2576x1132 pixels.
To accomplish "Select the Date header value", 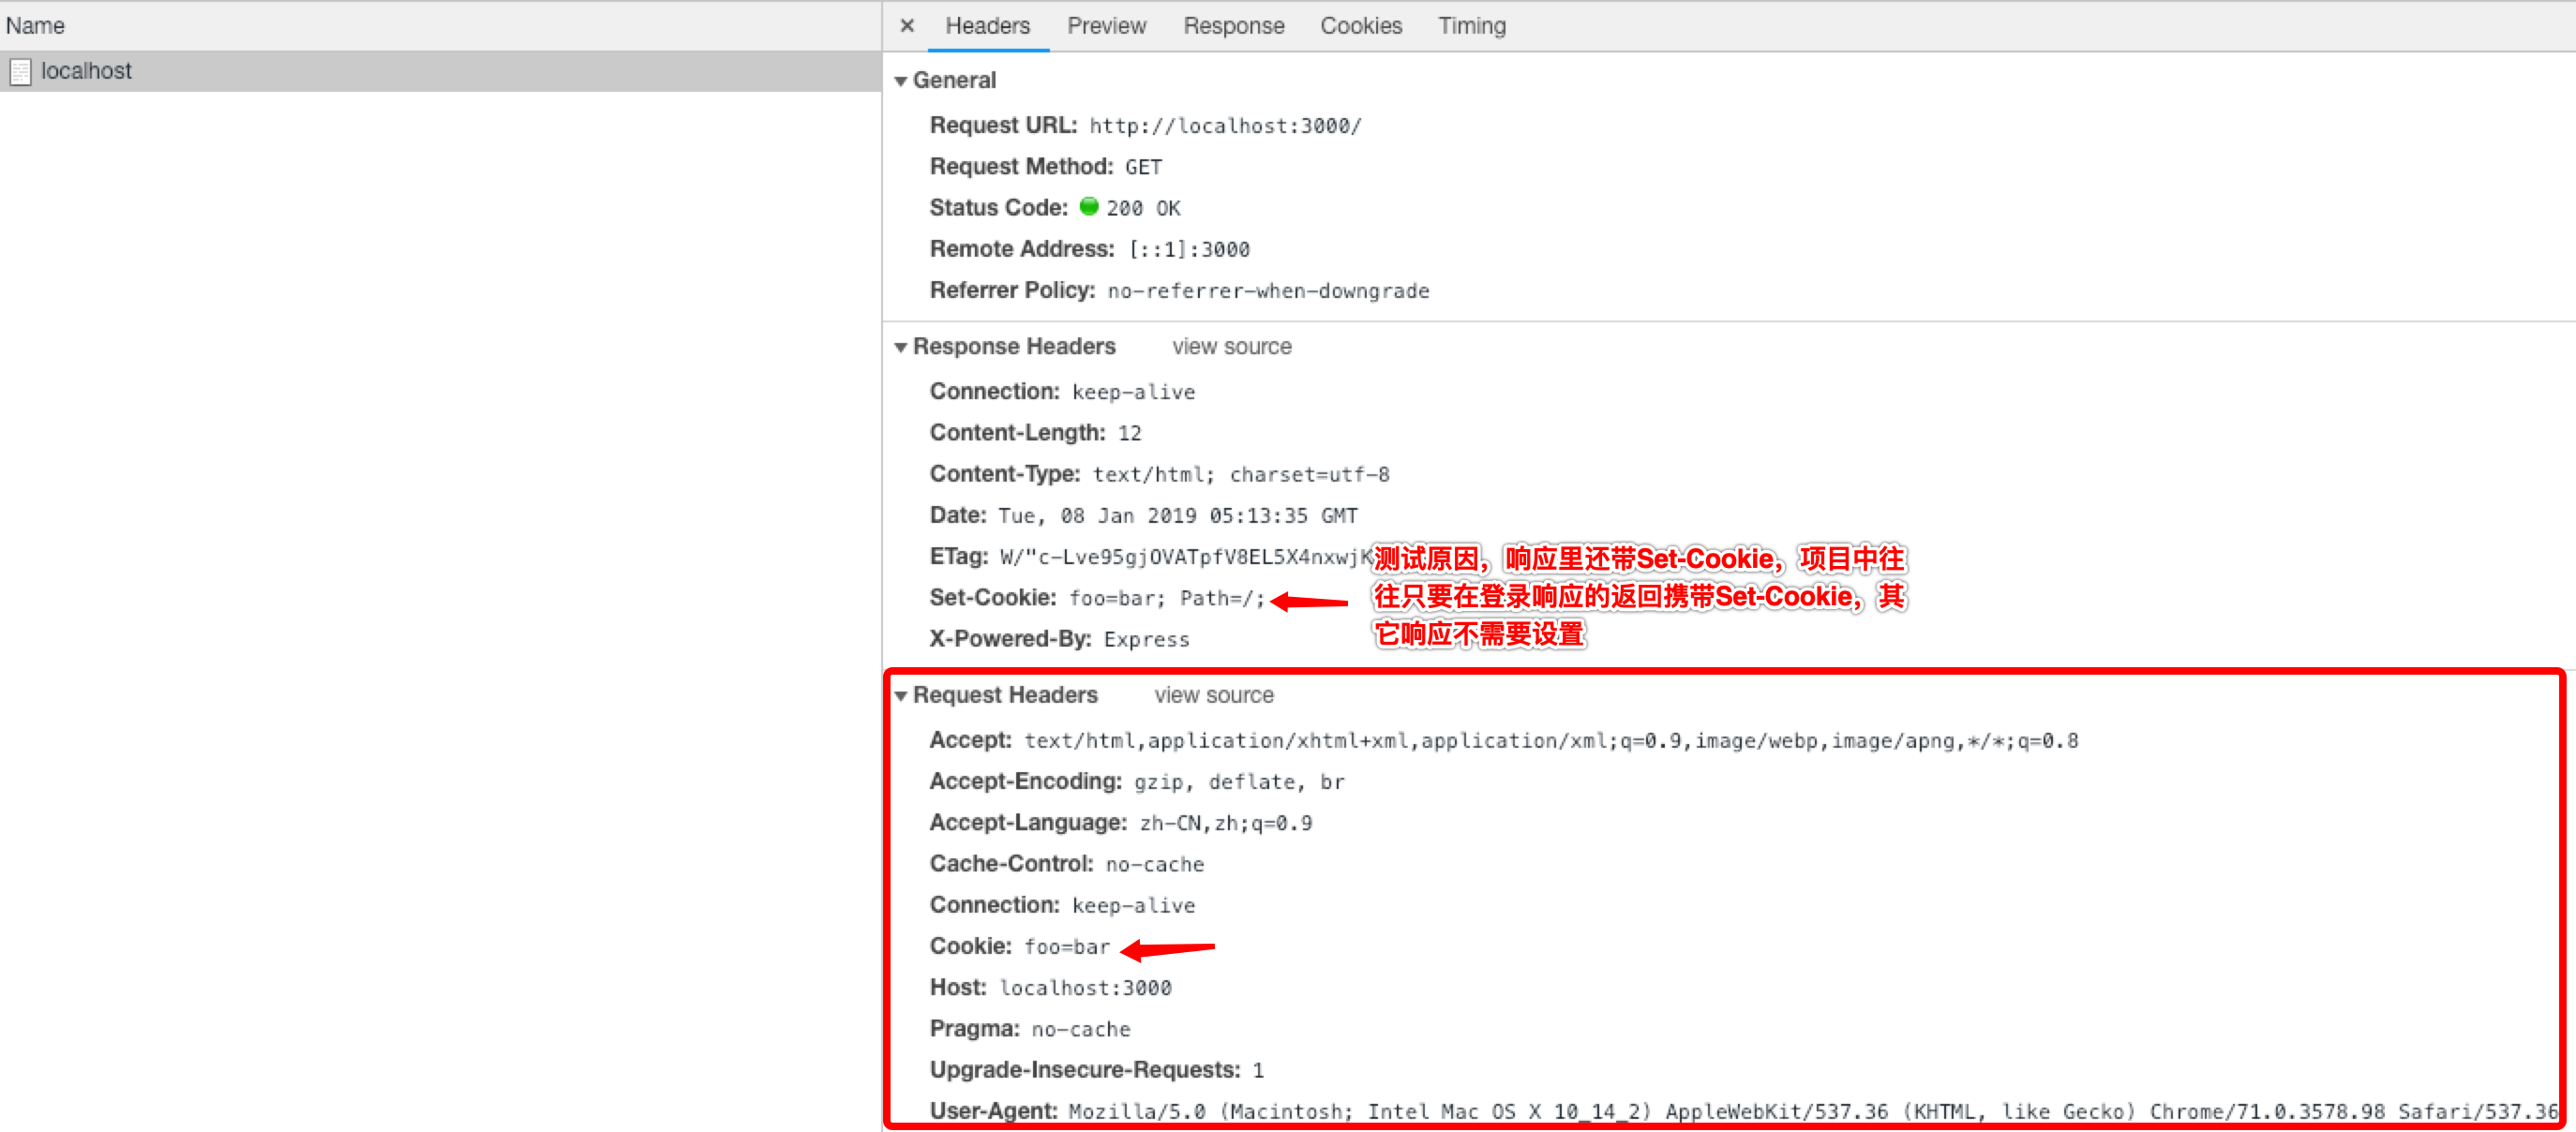I will pos(1177,516).
